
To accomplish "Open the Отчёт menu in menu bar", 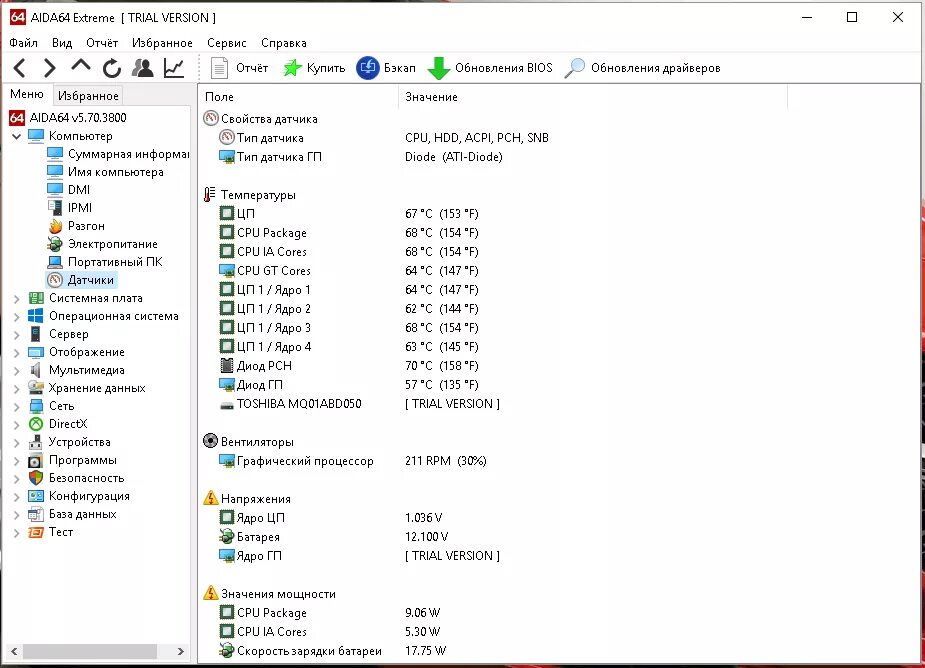I will [101, 42].
